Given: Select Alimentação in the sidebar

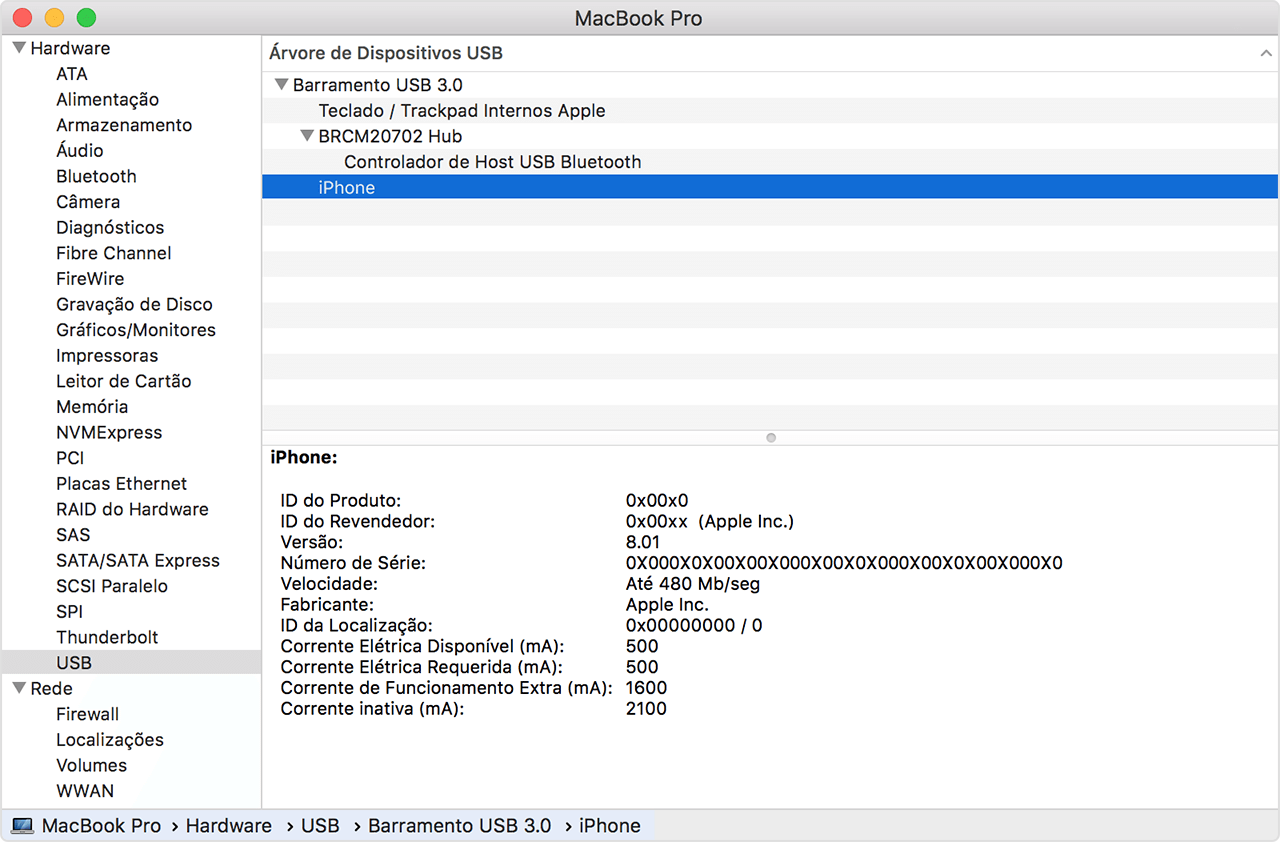Looking at the screenshot, I should coord(107,100).
